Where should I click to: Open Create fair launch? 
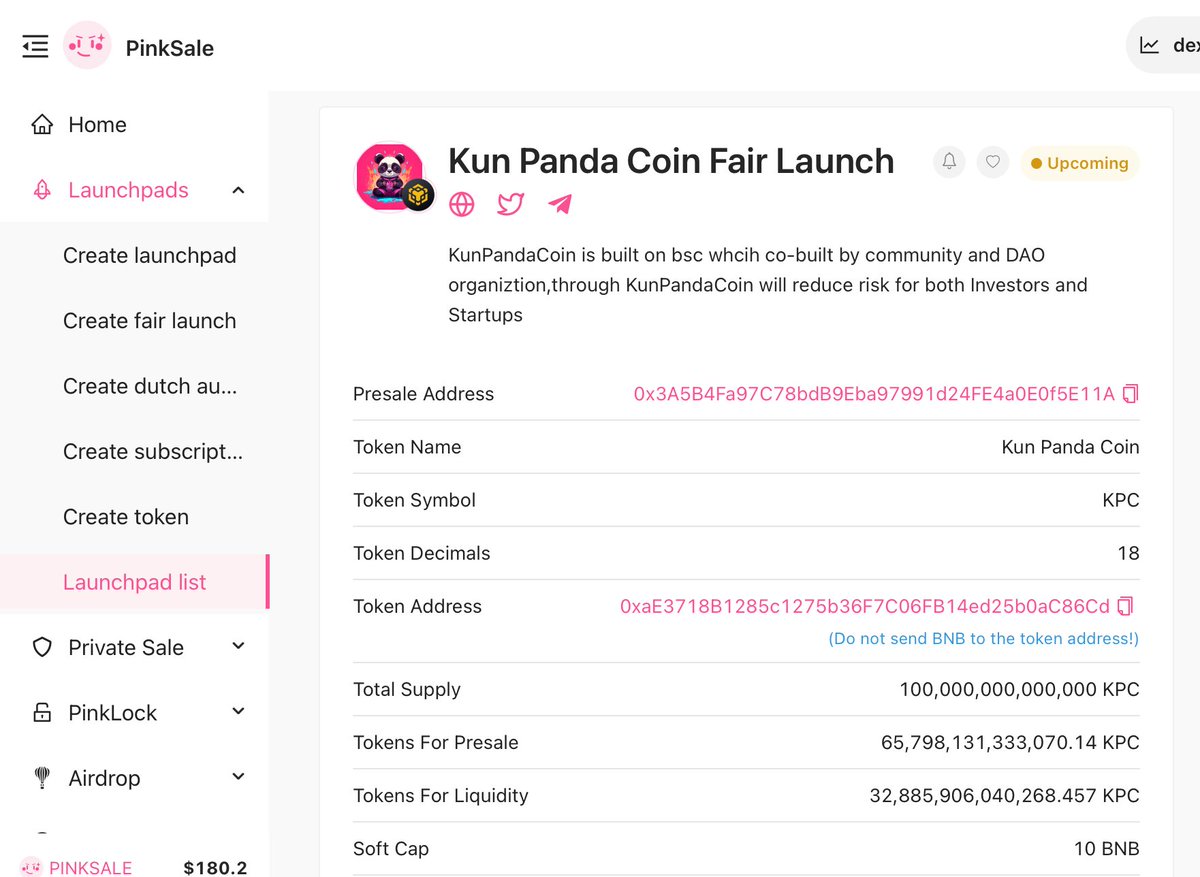pyautogui.click(x=150, y=321)
